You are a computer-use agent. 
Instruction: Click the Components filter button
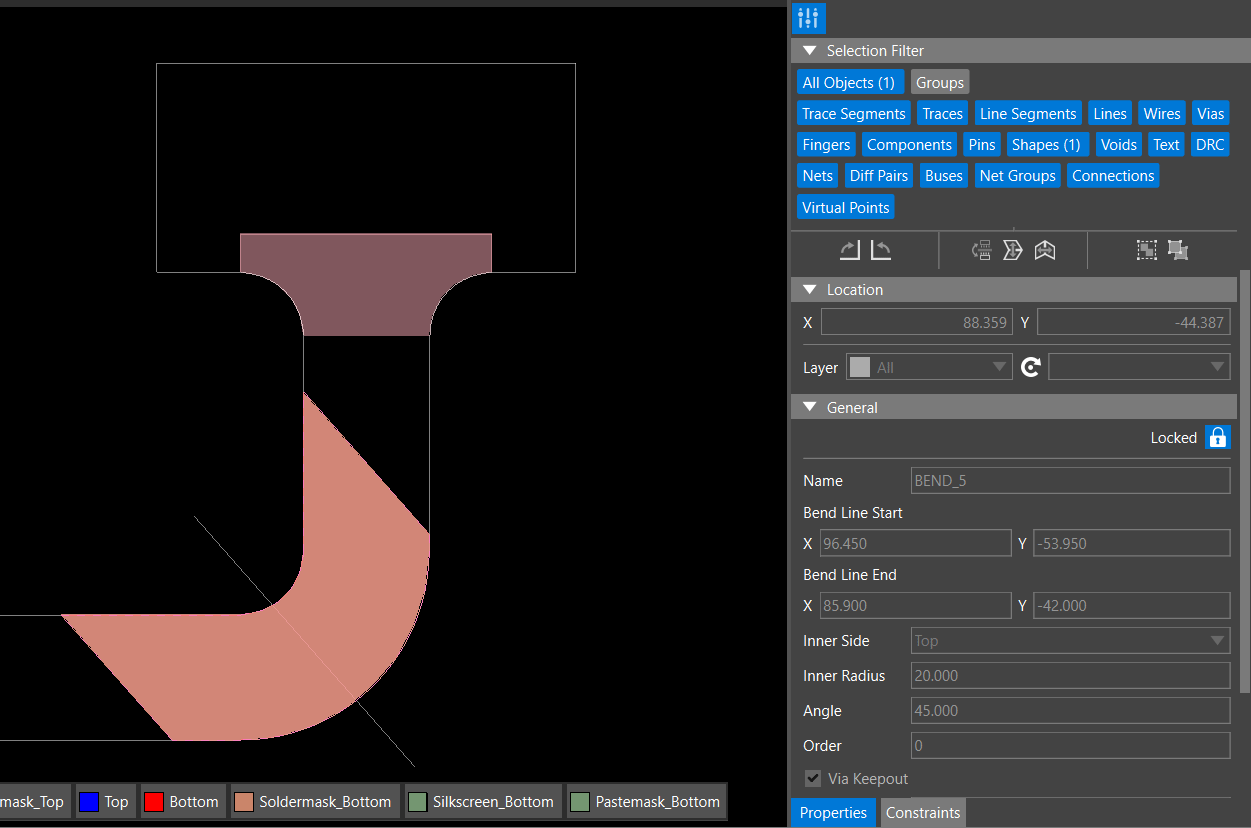coord(909,144)
